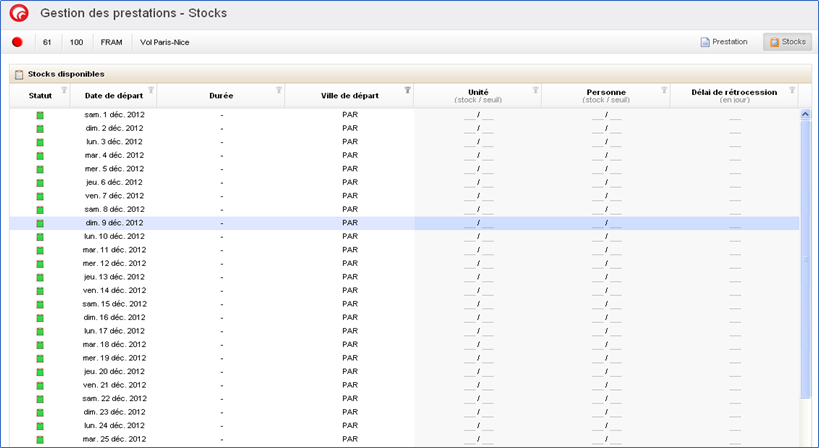Click the FRAM breadcrumb item
Image resolution: width=819 pixels, height=448 pixels.
click(x=111, y=42)
